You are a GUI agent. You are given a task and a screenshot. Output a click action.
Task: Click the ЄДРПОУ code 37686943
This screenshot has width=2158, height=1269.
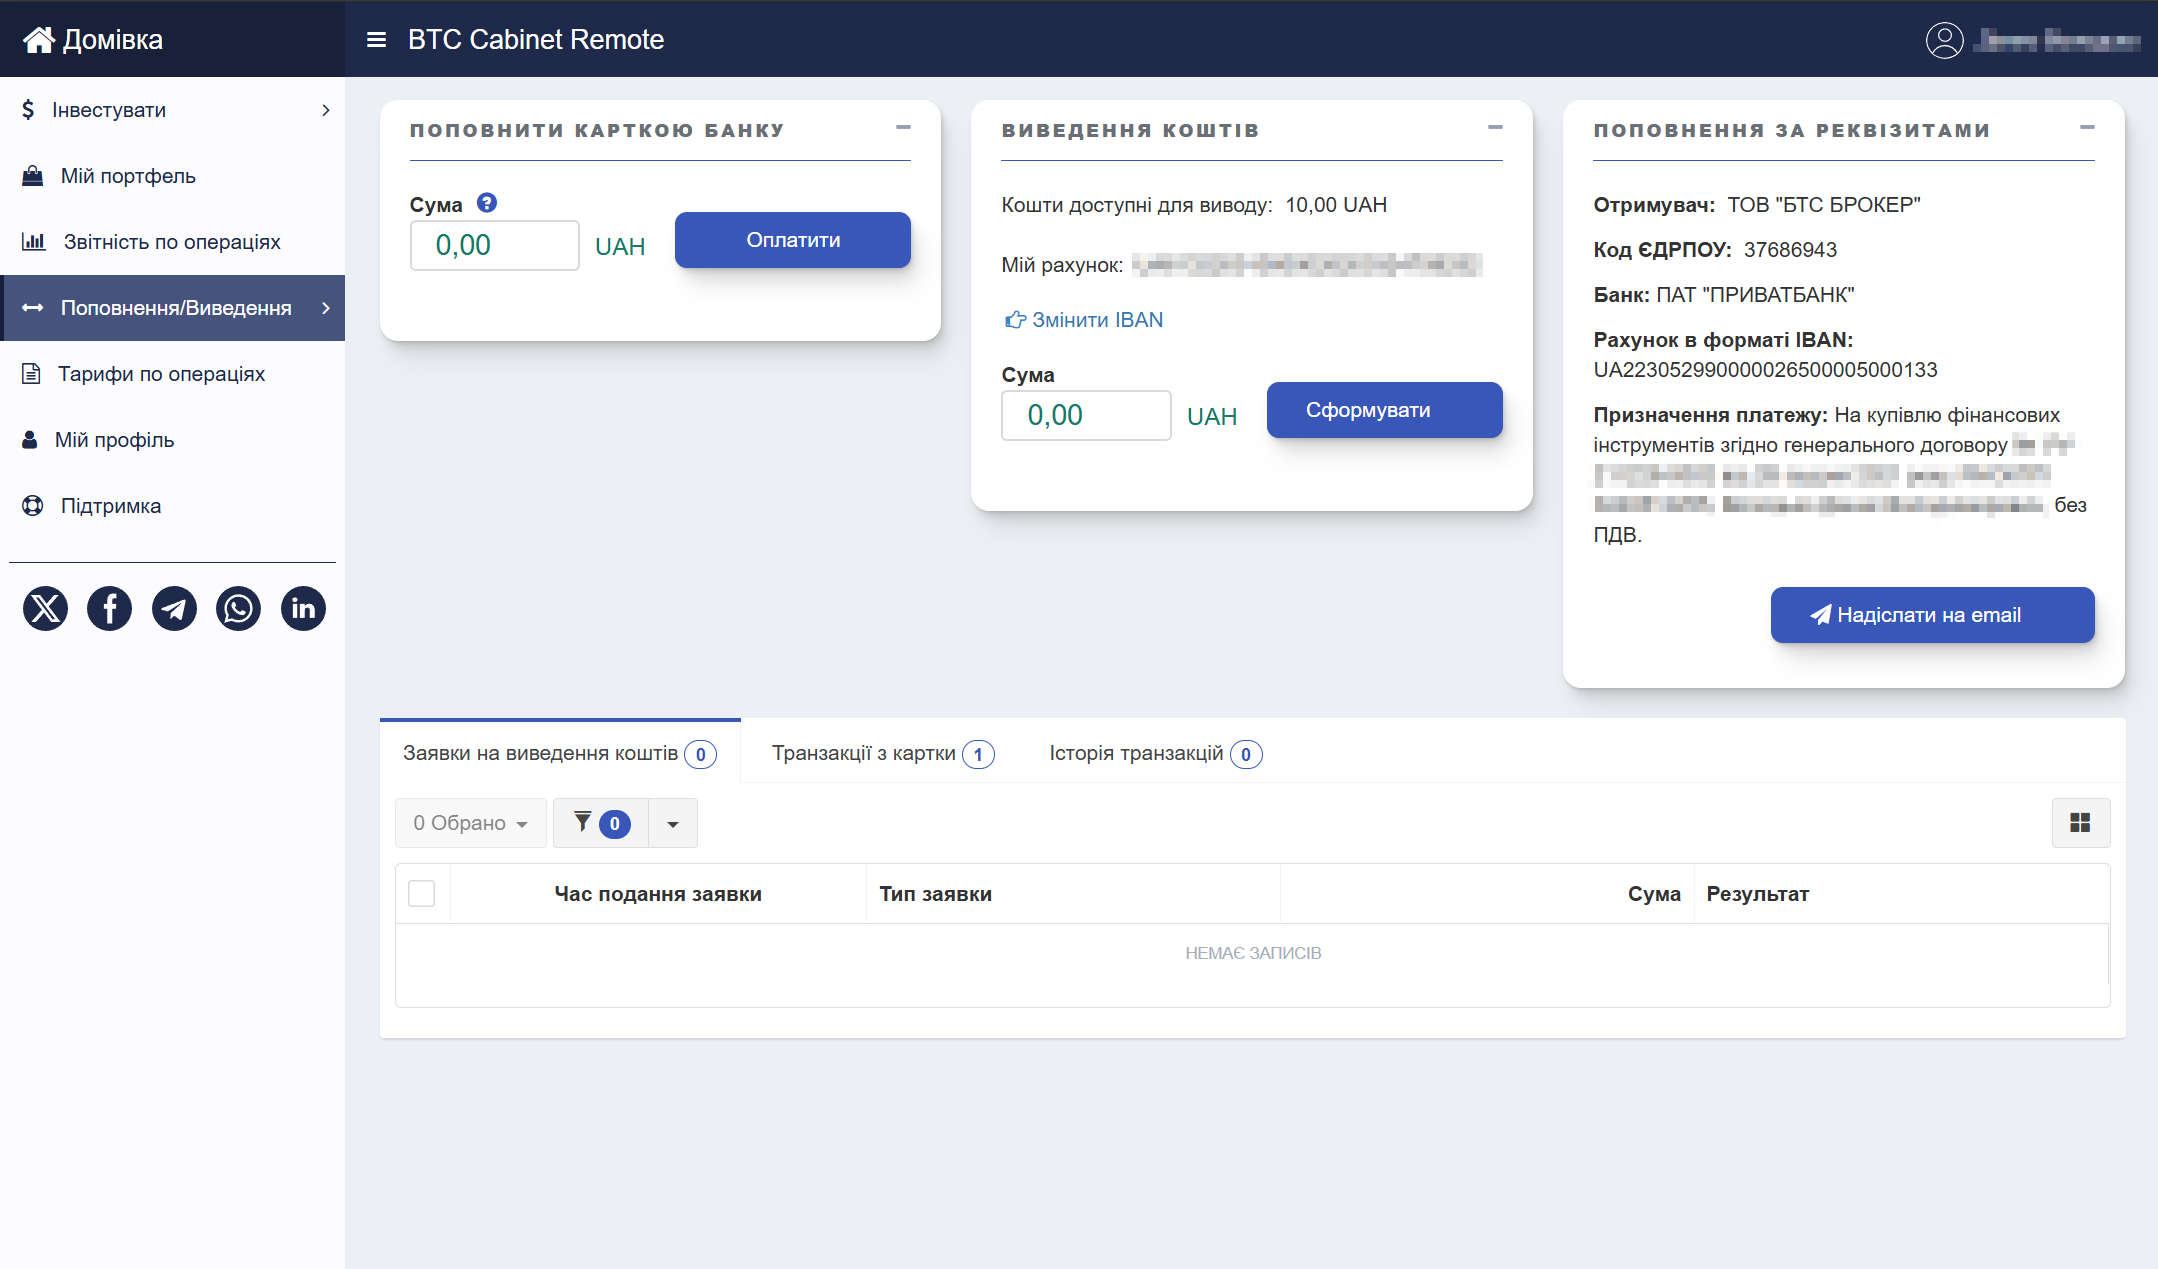[x=1791, y=250]
